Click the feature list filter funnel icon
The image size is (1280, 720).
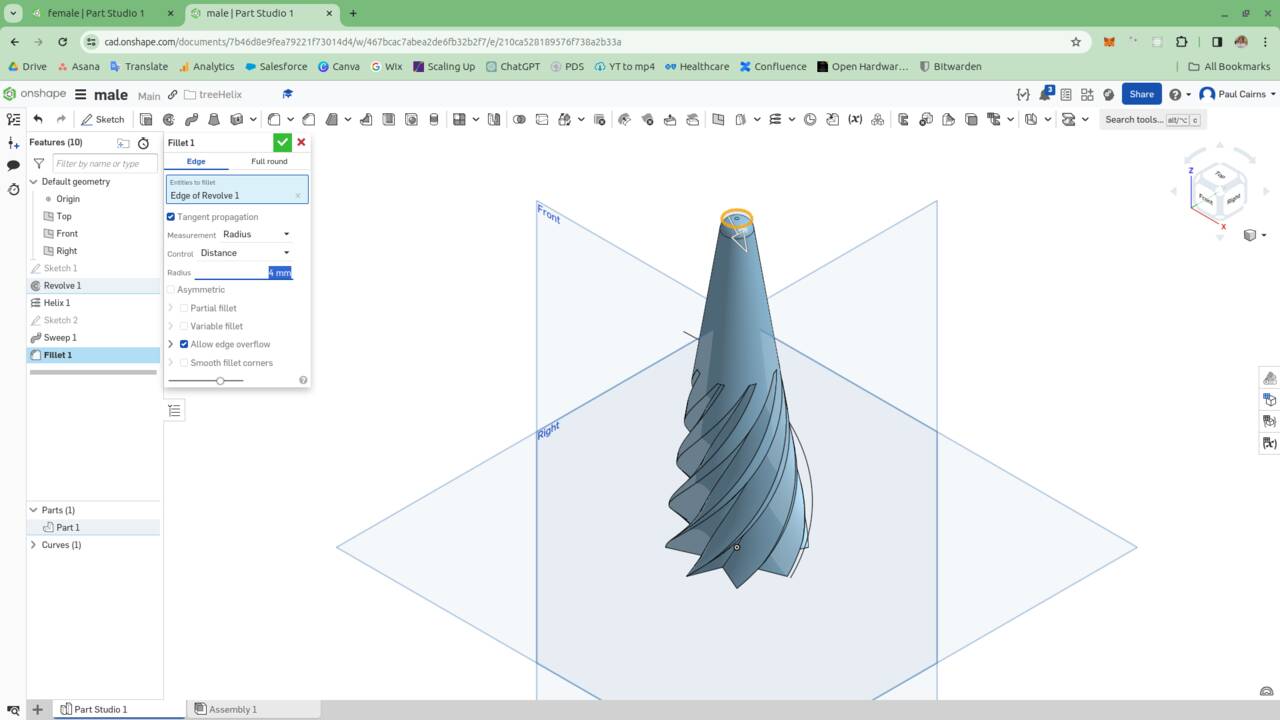tap(39, 163)
